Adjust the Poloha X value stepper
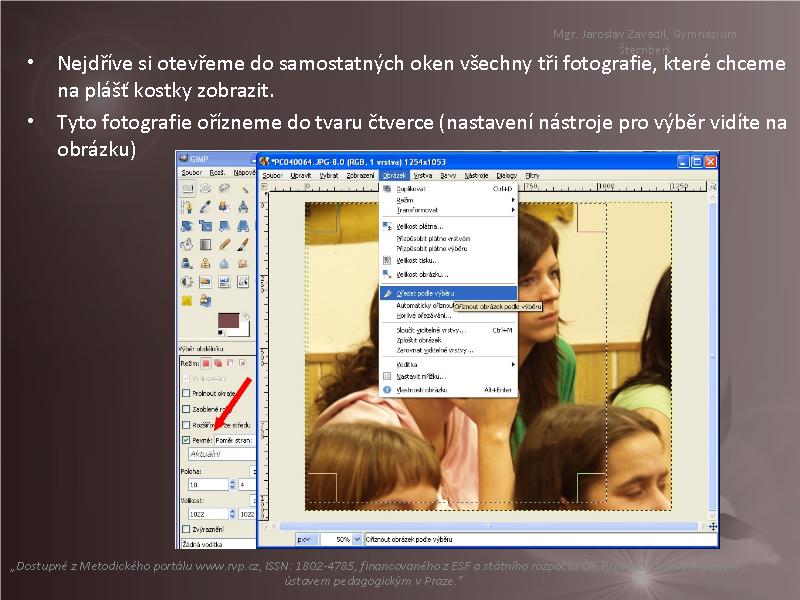This screenshot has width=800, height=600. [x=233, y=484]
